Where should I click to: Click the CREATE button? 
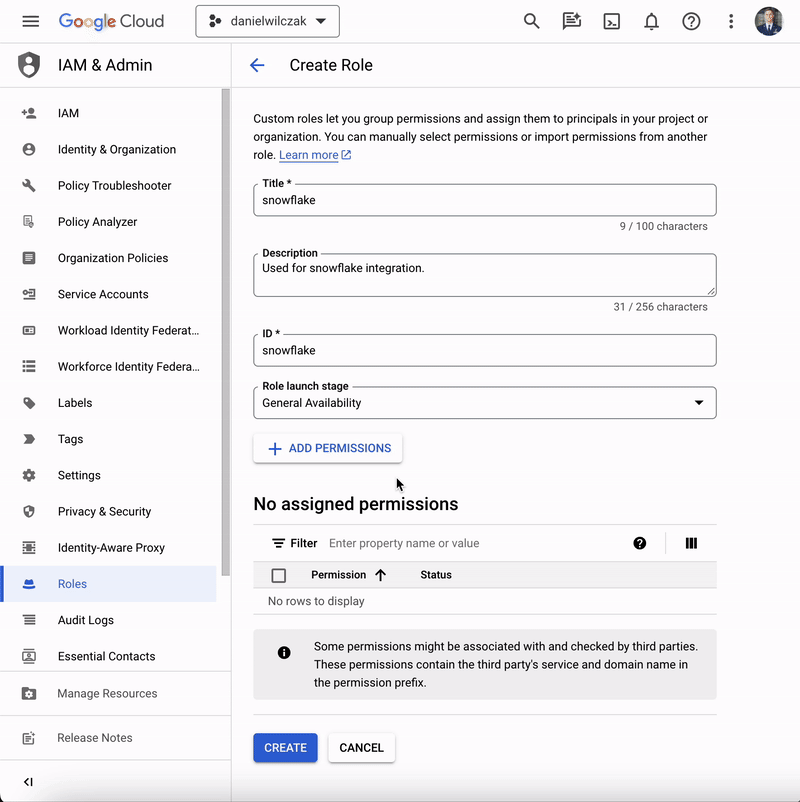[285, 748]
